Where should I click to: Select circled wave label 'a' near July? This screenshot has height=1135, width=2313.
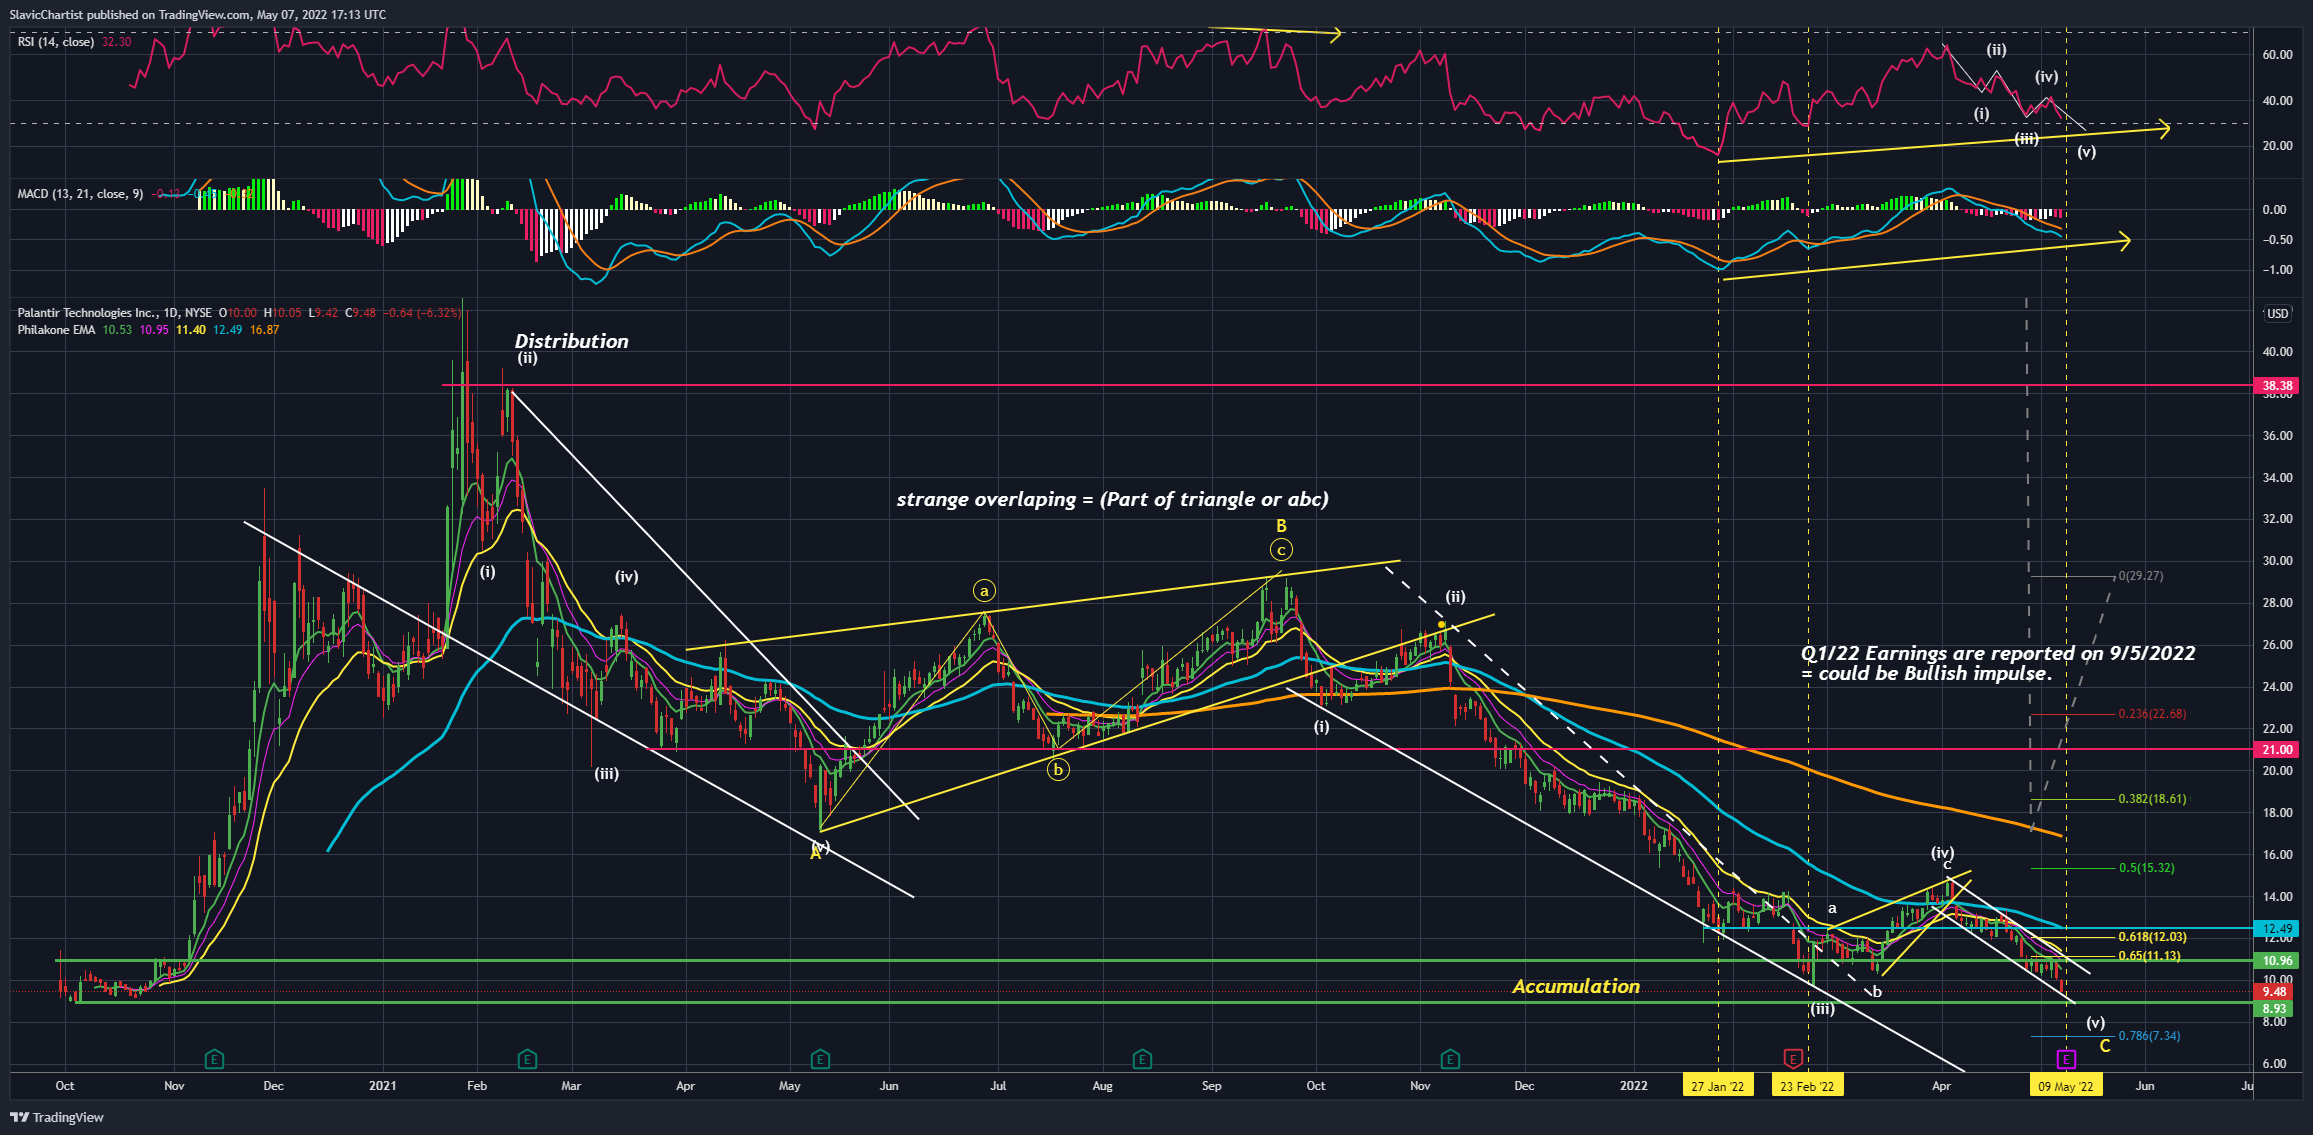pos(984,591)
